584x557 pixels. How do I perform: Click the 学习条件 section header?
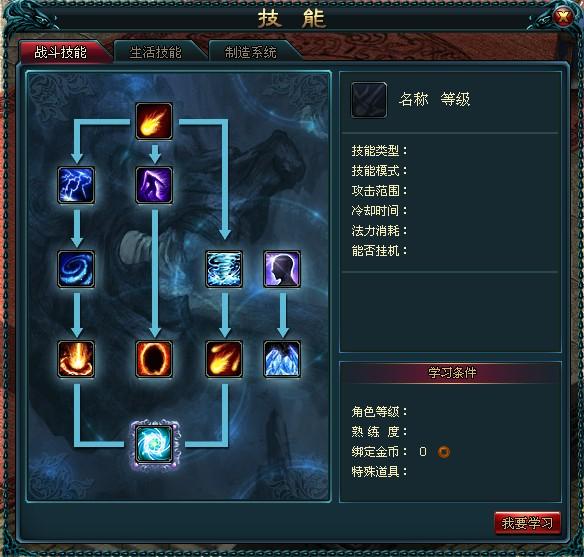point(451,372)
